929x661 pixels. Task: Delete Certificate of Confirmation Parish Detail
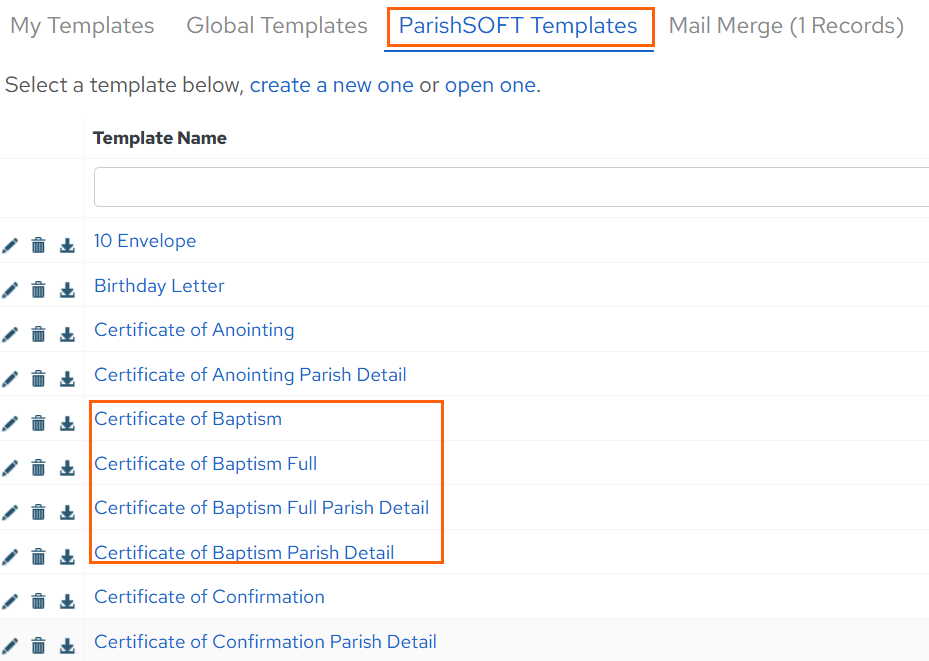(39, 646)
